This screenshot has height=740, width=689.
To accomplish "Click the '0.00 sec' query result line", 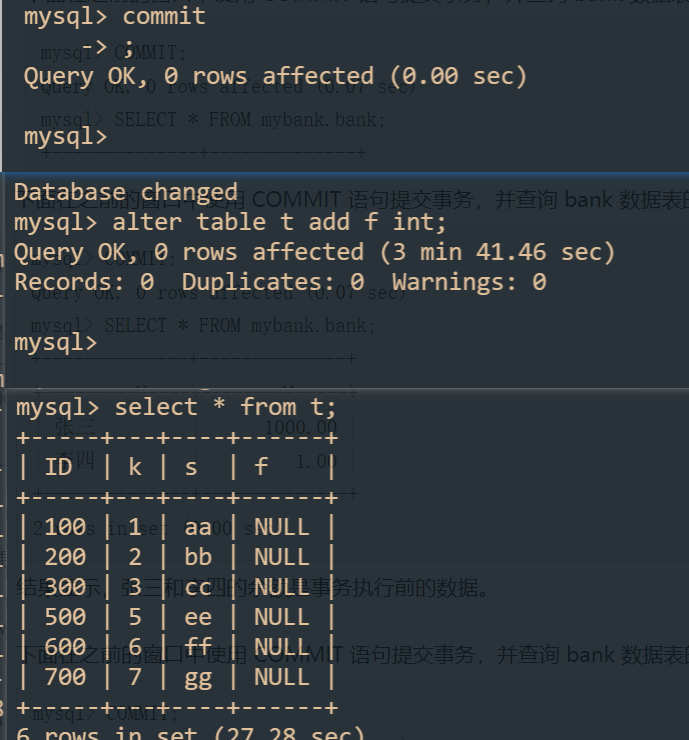I will (275, 76).
